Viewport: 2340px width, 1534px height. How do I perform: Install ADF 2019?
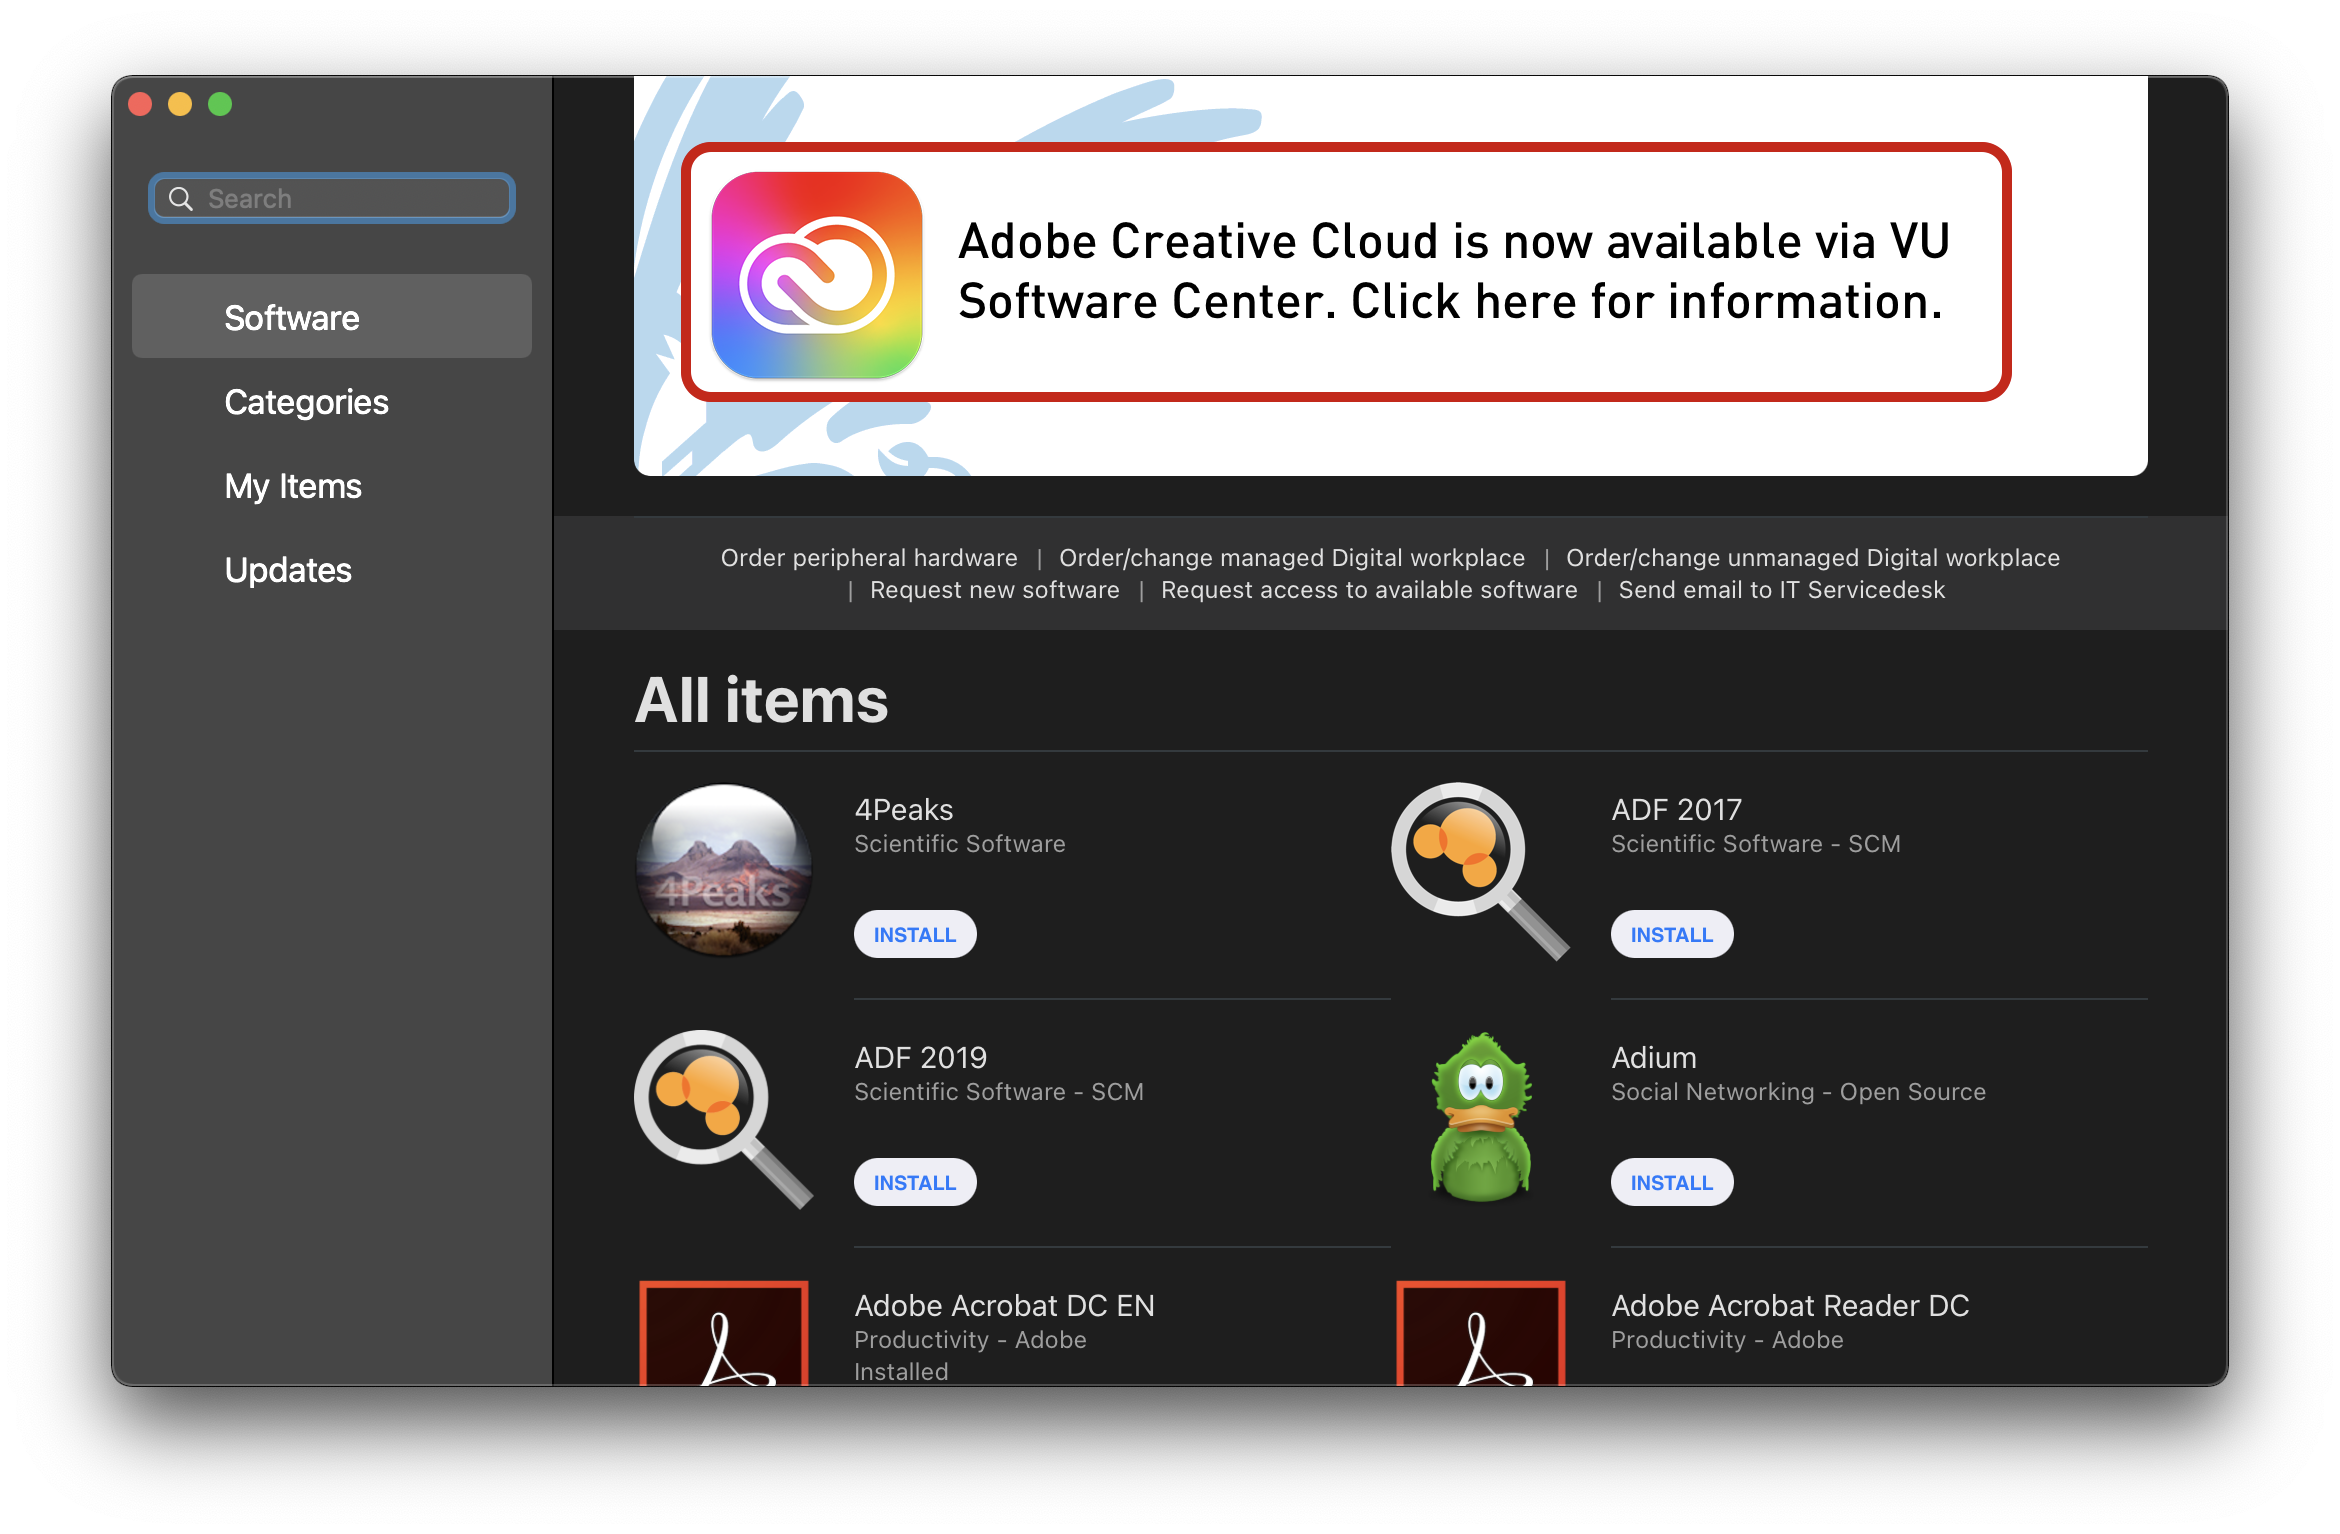pos(915,1182)
